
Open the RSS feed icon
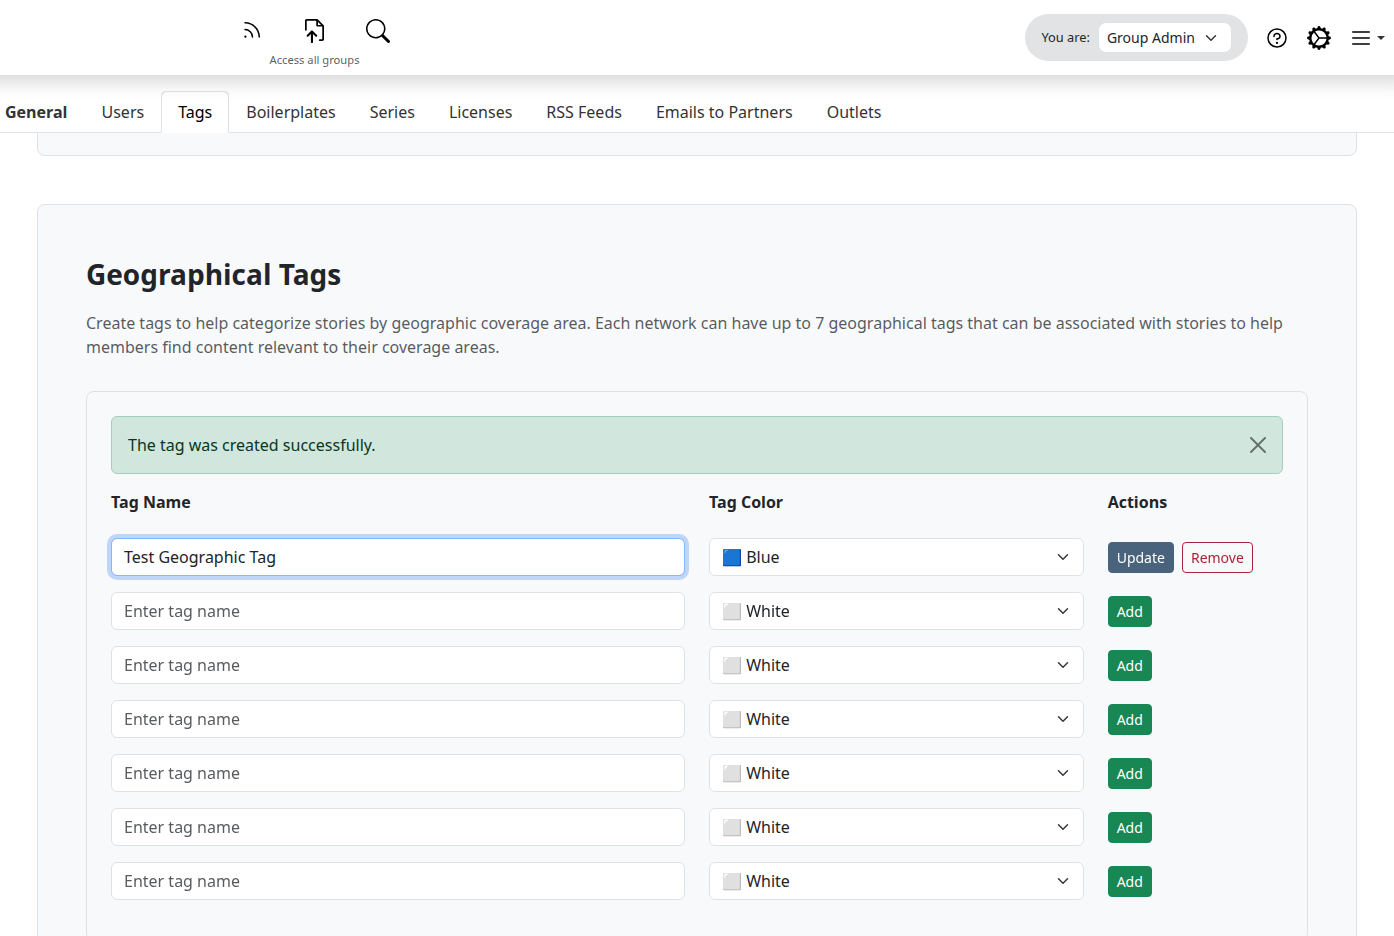[x=252, y=31]
